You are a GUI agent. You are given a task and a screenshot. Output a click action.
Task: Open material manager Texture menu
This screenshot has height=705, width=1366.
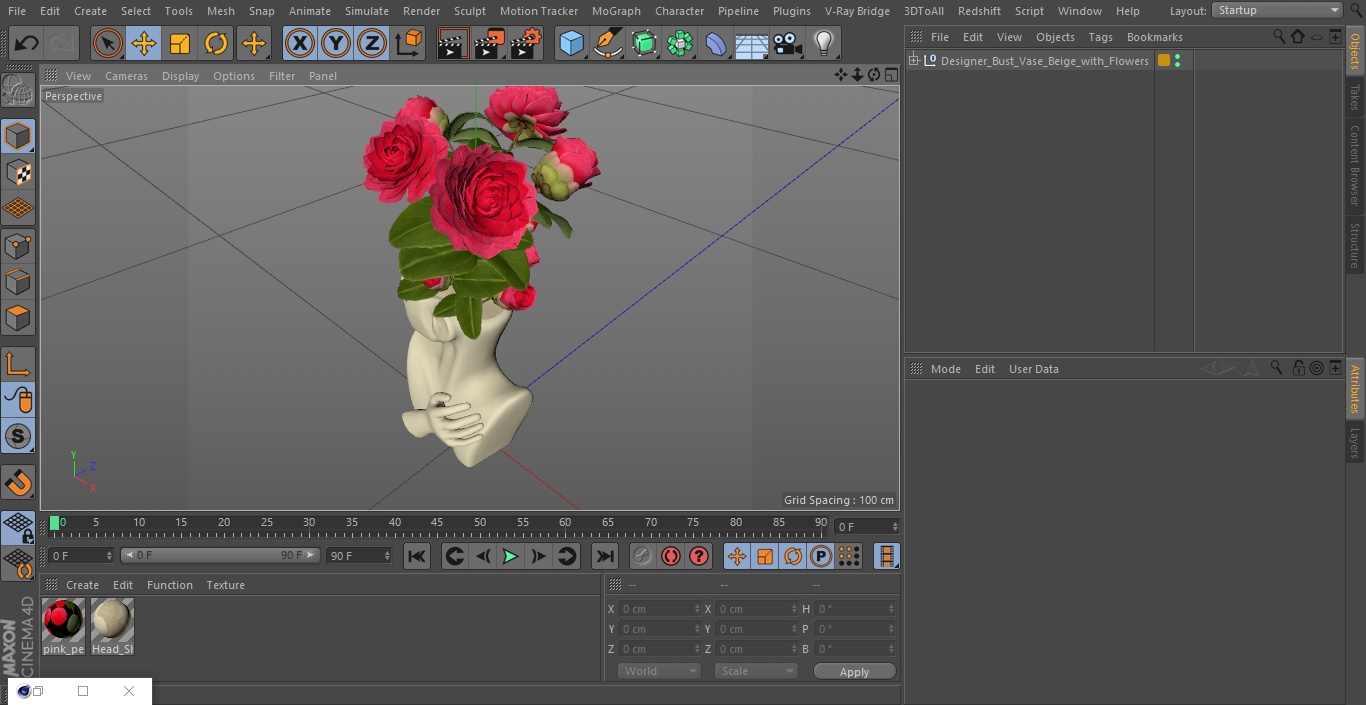point(225,585)
